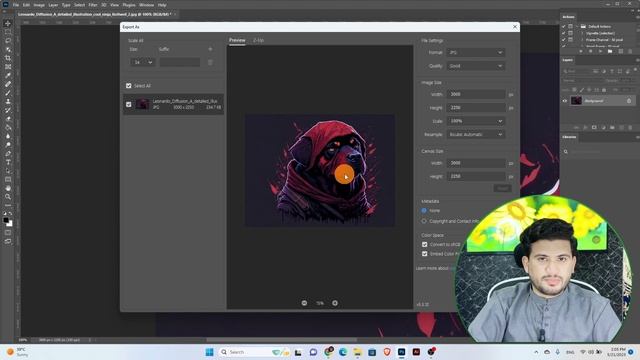Click the foreground color swatch
This screenshot has width=640, height=360.
coord(6,220)
